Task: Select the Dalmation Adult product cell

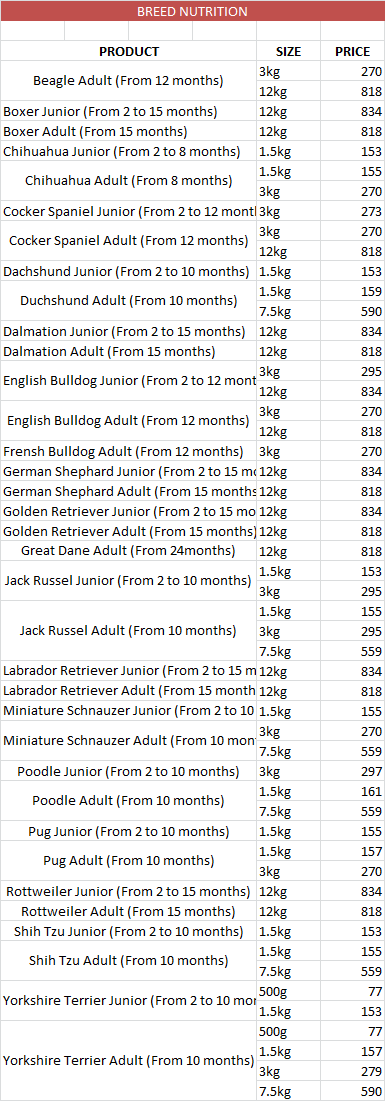Action: tap(129, 351)
